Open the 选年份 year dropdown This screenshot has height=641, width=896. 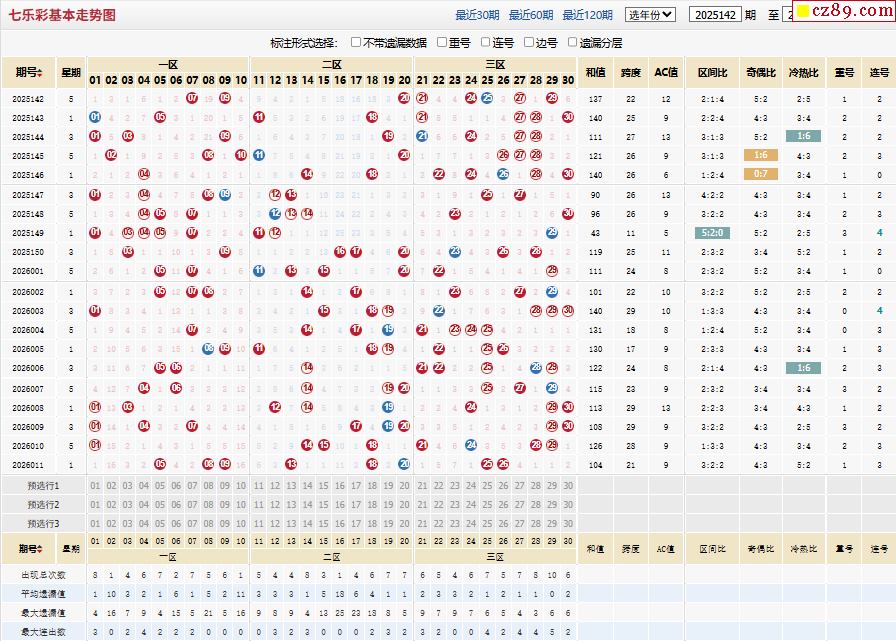point(650,15)
